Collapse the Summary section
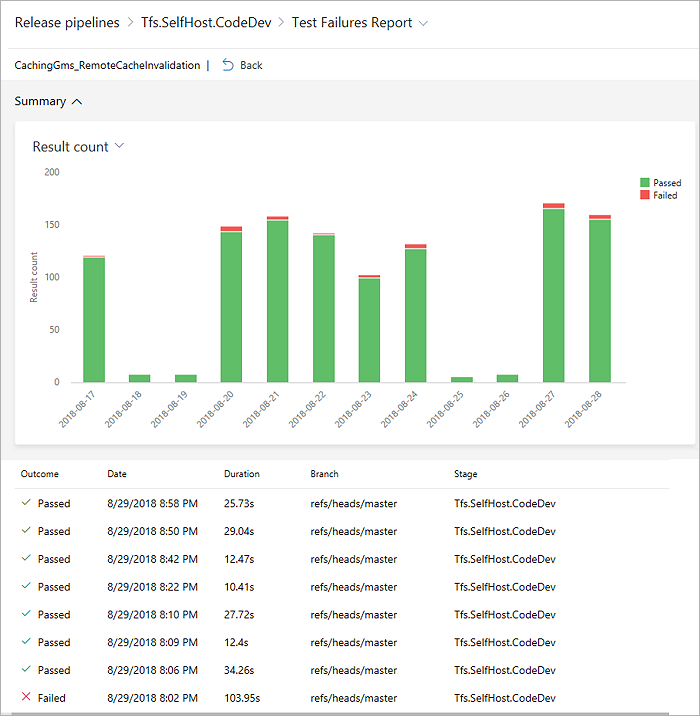The width and height of the screenshot is (700, 716). tap(78, 101)
